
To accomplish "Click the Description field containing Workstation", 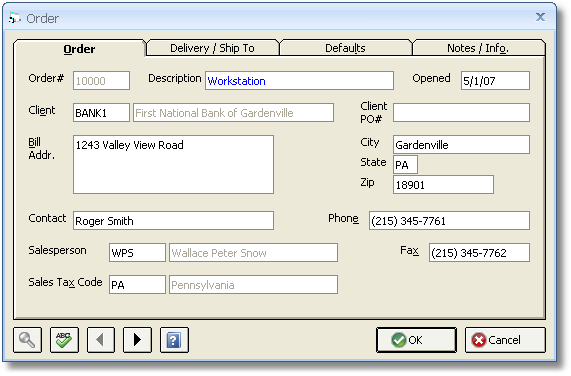I will [299, 80].
